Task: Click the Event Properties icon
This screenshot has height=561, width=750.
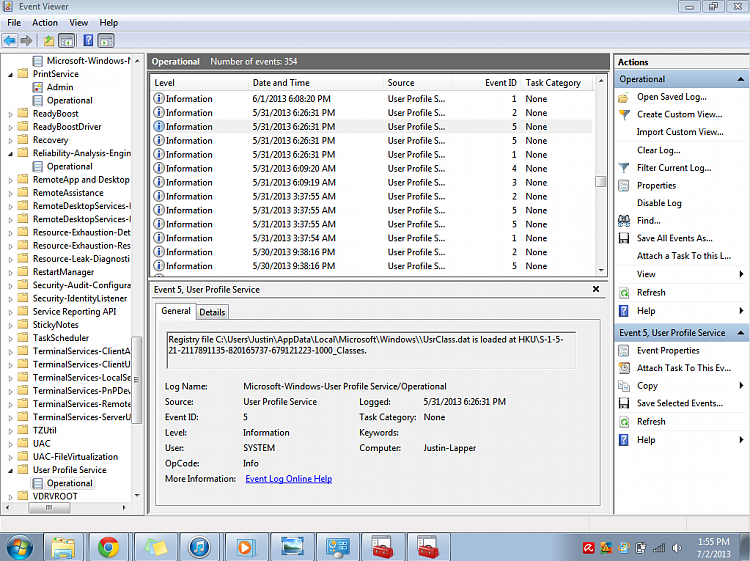Action: tap(624, 351)
